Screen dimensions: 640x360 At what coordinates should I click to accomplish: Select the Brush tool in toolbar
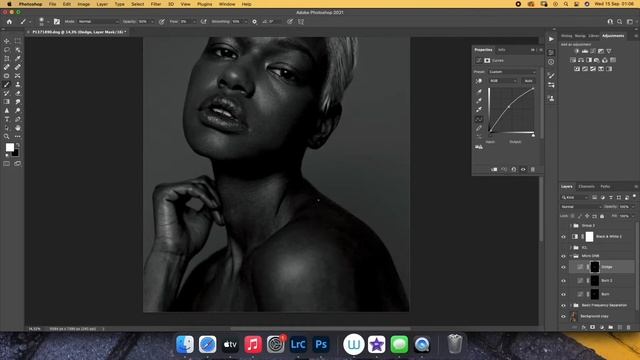tap(7, 84)
